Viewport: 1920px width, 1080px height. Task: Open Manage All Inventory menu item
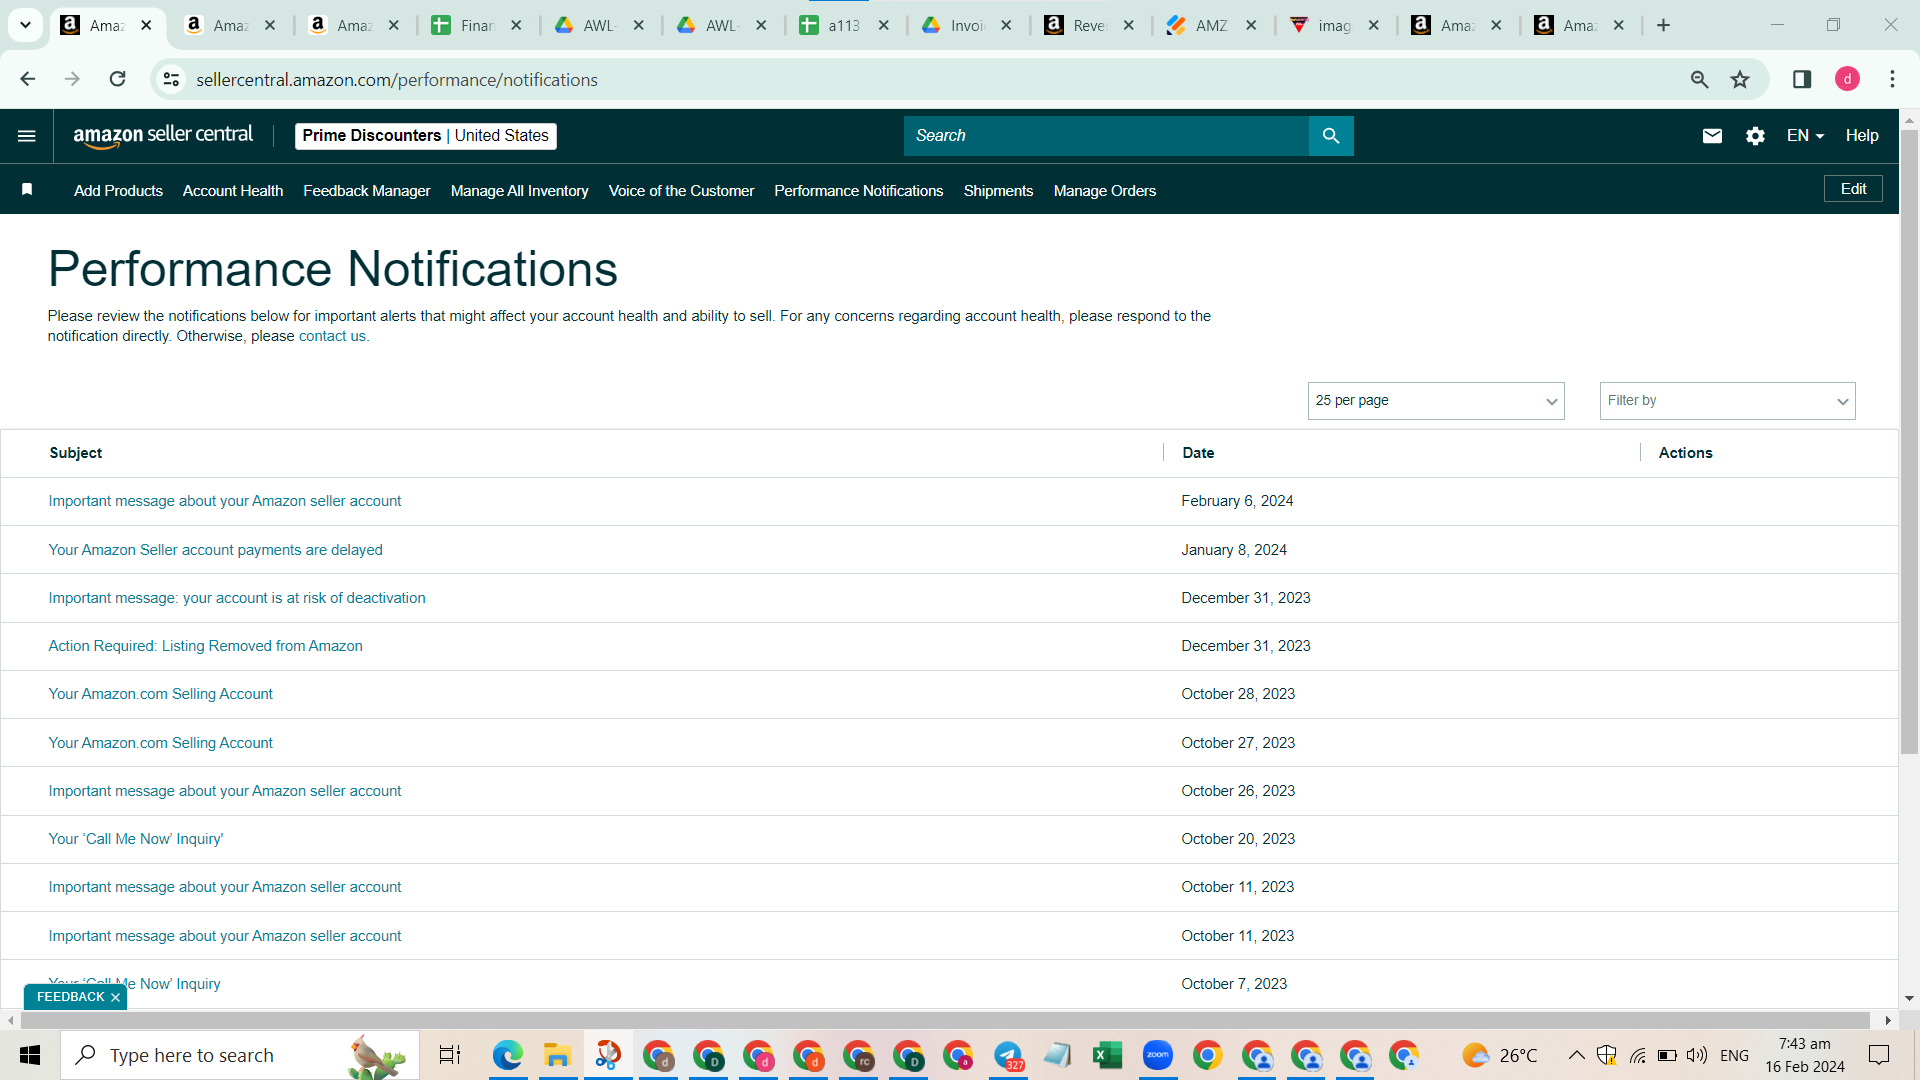pos(520,191)
